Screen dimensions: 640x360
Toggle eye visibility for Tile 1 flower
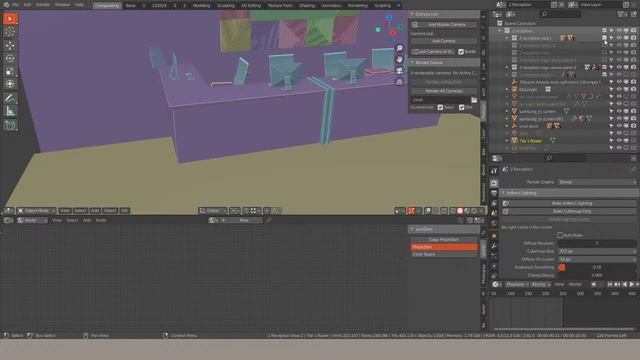[619, 141]
